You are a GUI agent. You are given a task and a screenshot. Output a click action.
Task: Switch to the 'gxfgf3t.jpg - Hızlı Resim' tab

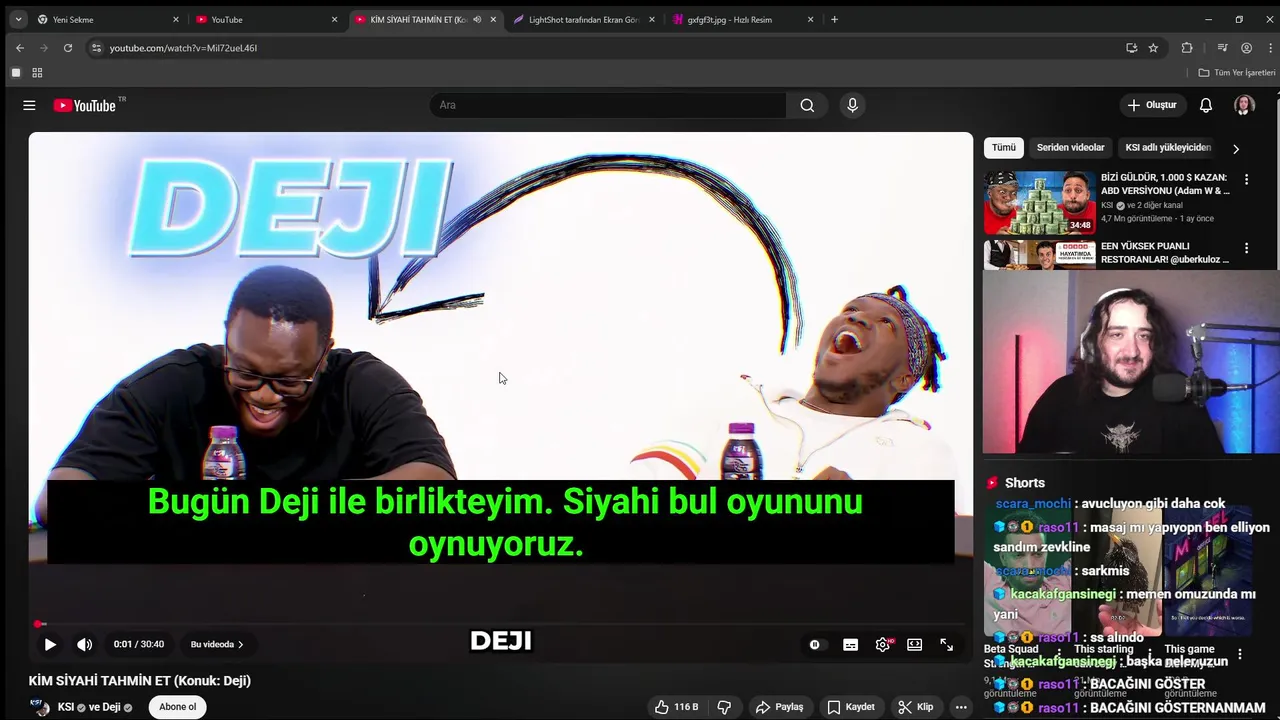[x=742, y=19]
